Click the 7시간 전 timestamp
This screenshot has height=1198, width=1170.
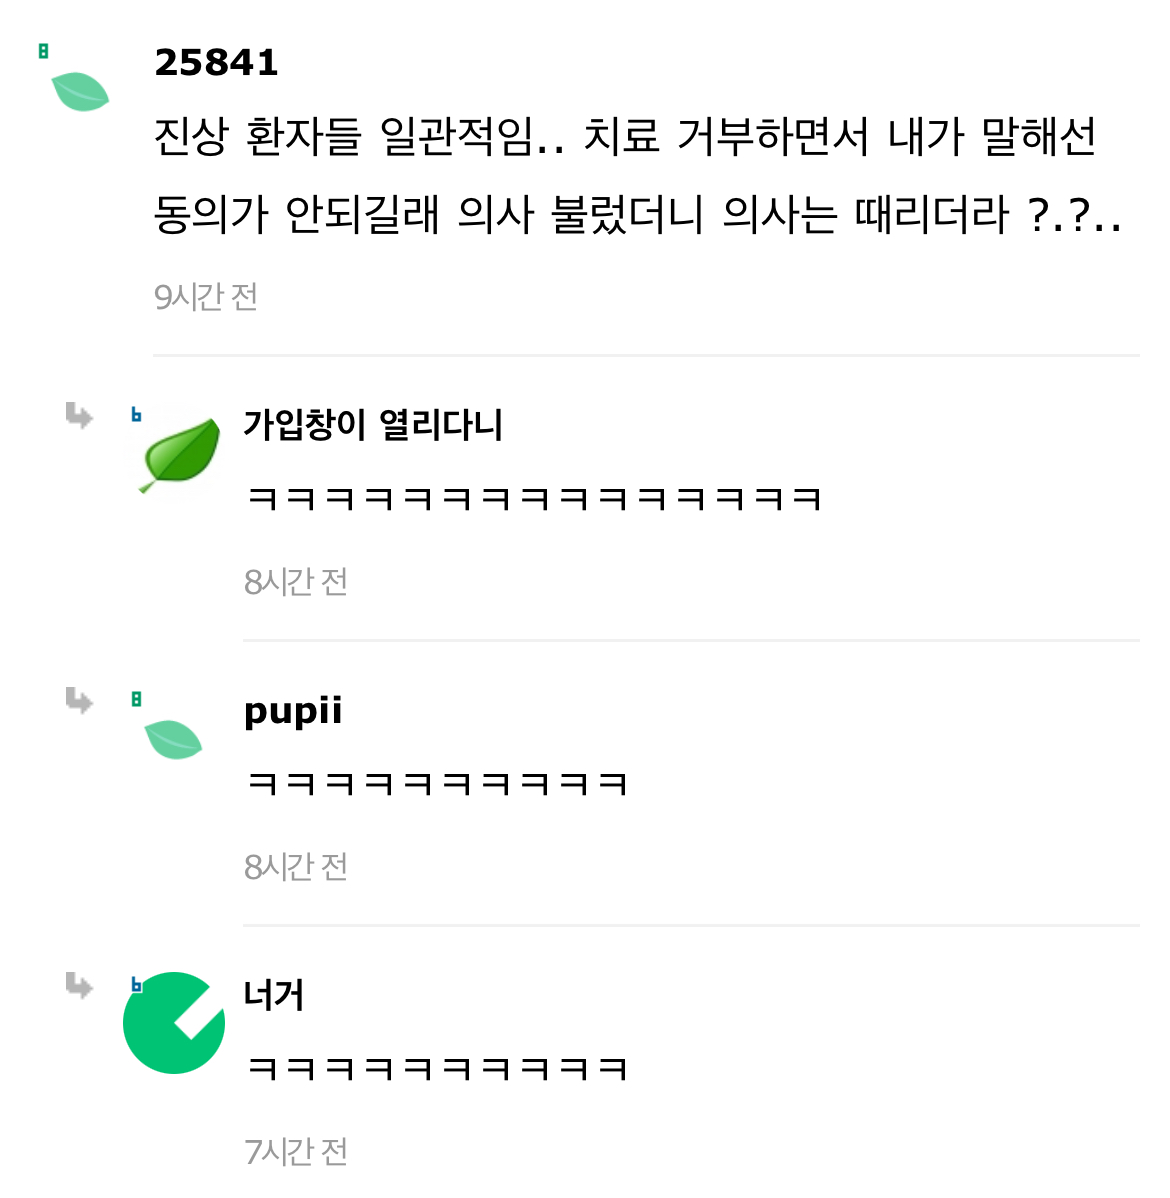pyautogui.click(x=296, y=1151)
